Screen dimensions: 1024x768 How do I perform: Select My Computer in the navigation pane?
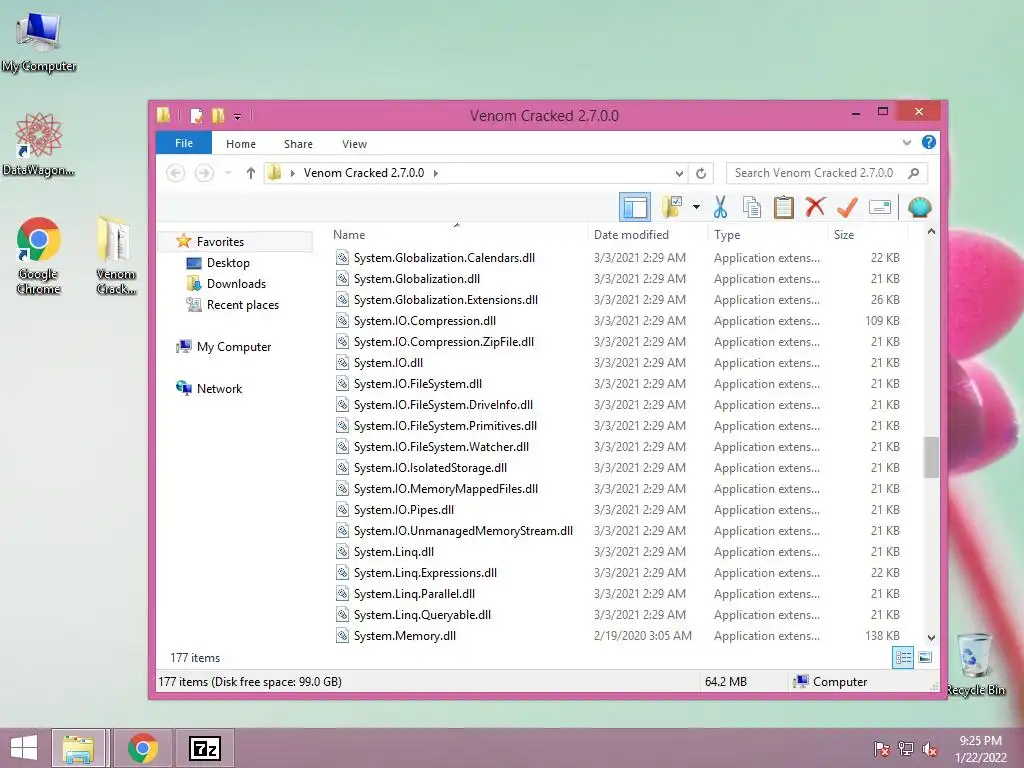click(234, 347)
